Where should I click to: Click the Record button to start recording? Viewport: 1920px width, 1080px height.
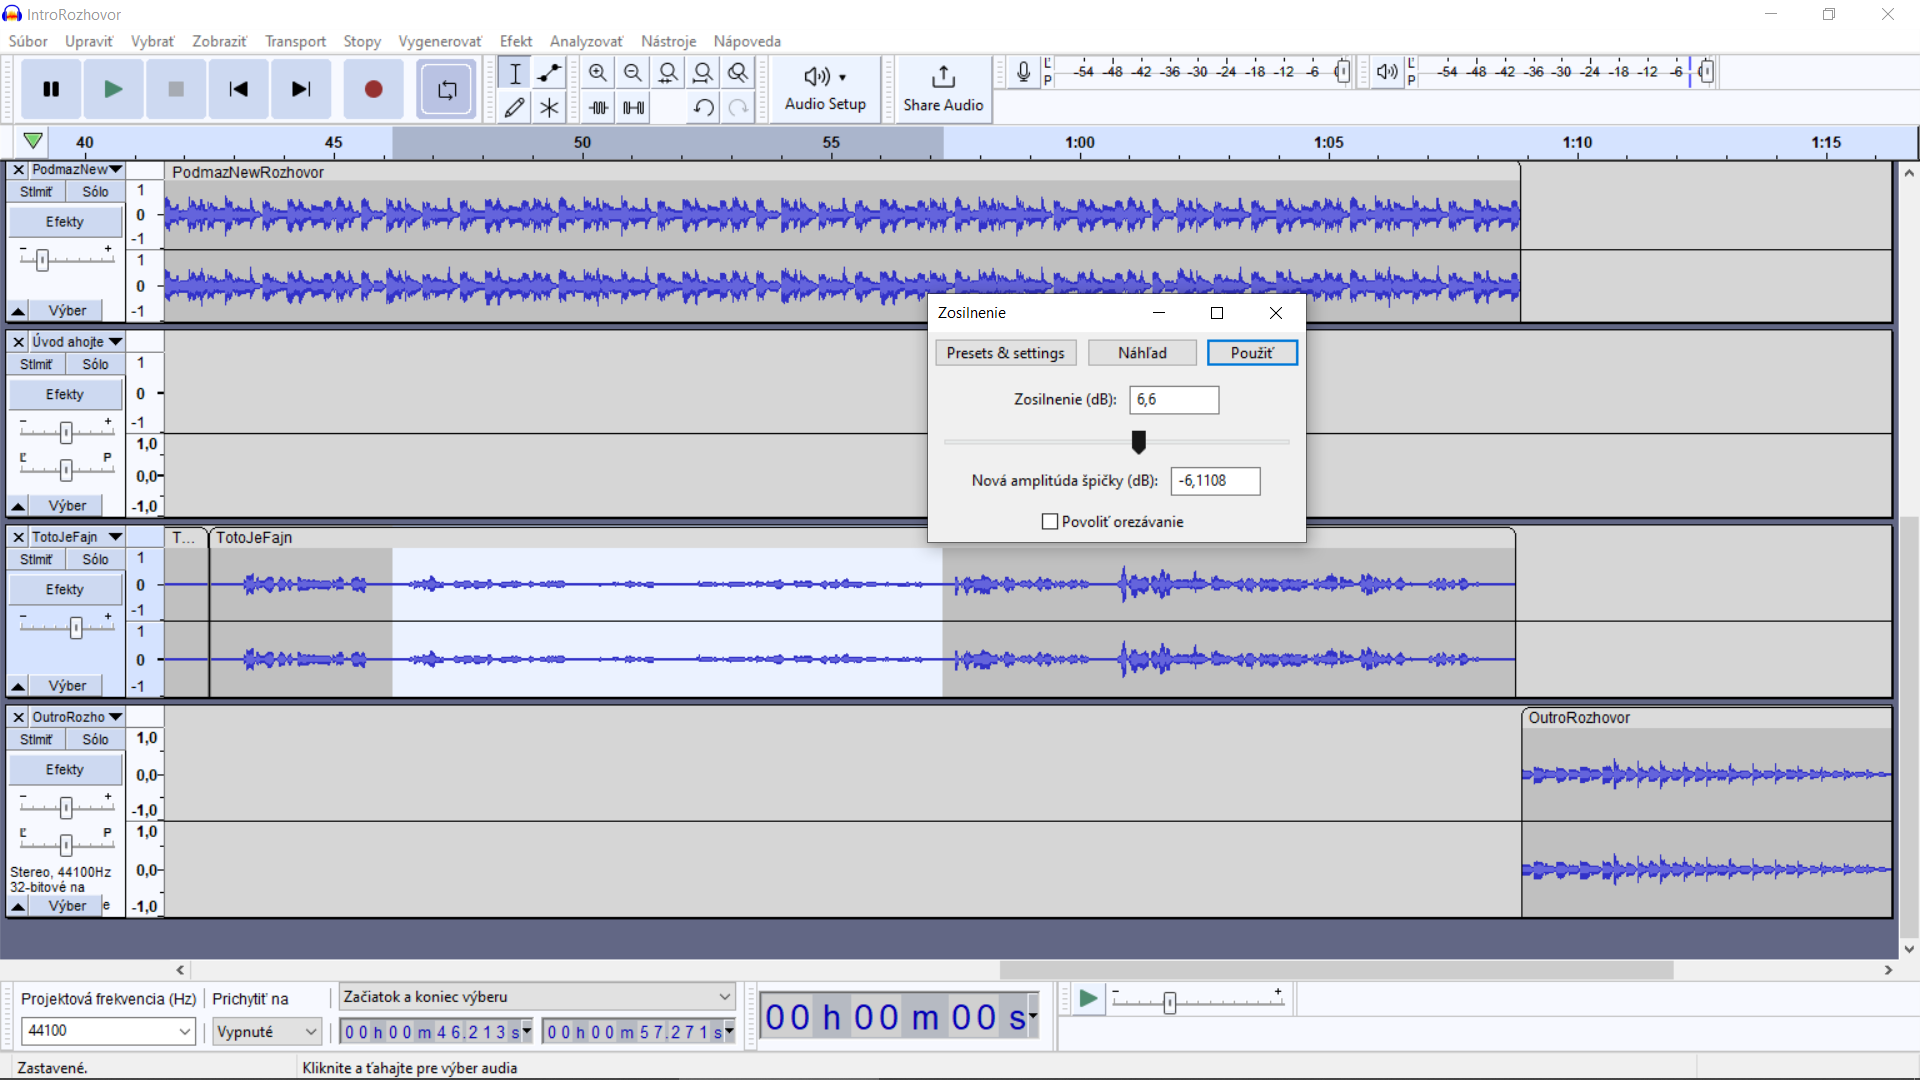(372, 90)
